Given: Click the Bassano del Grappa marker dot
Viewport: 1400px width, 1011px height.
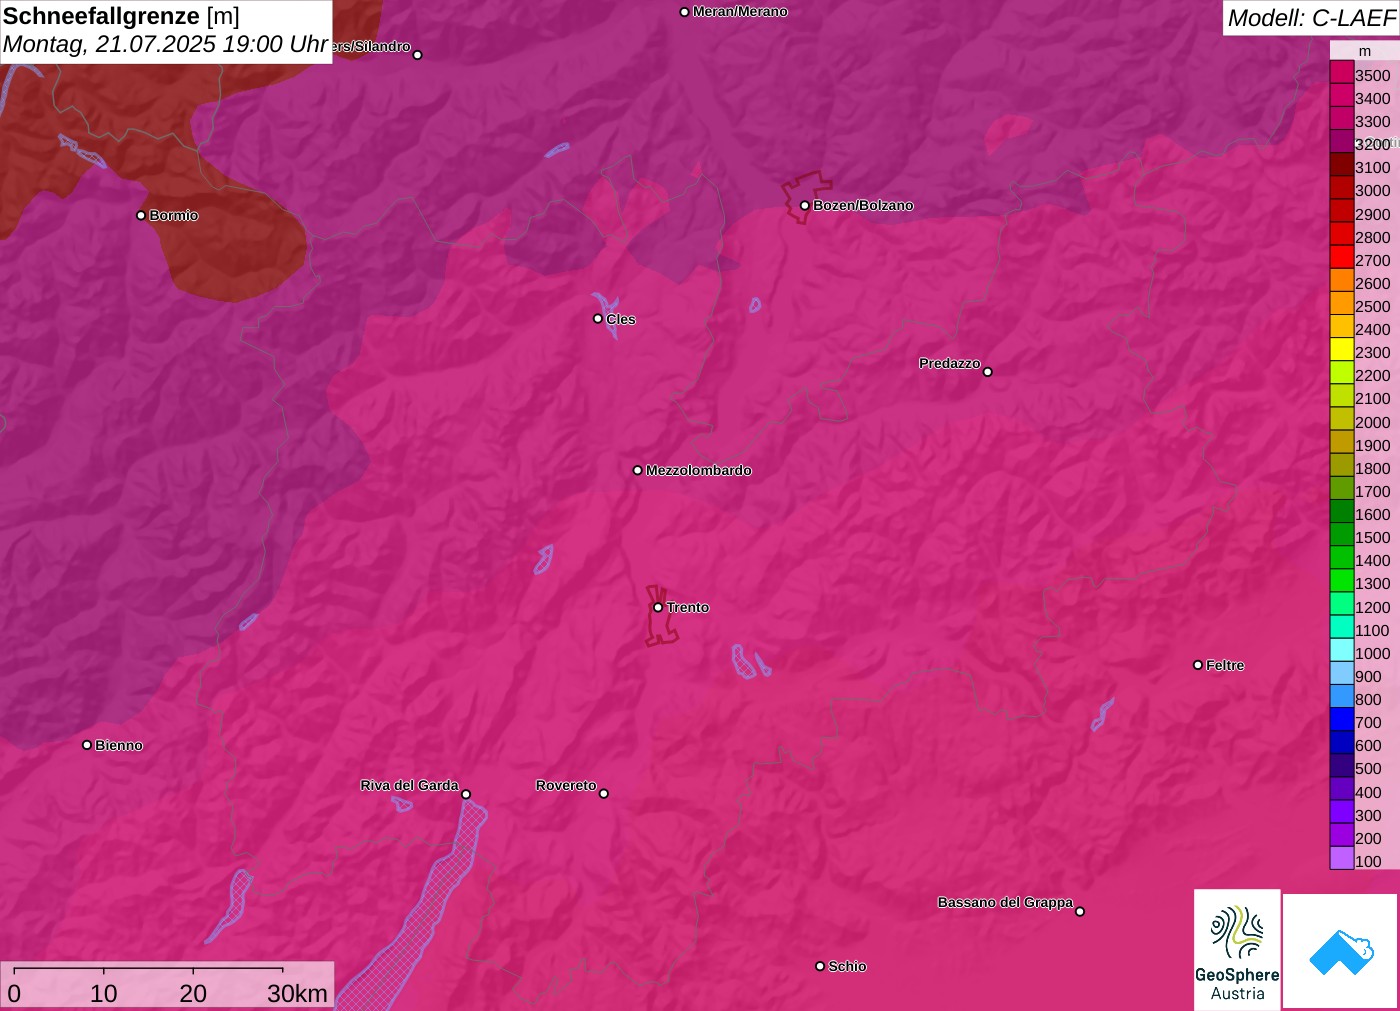Looking at the screenshot, I should 1080,911.
